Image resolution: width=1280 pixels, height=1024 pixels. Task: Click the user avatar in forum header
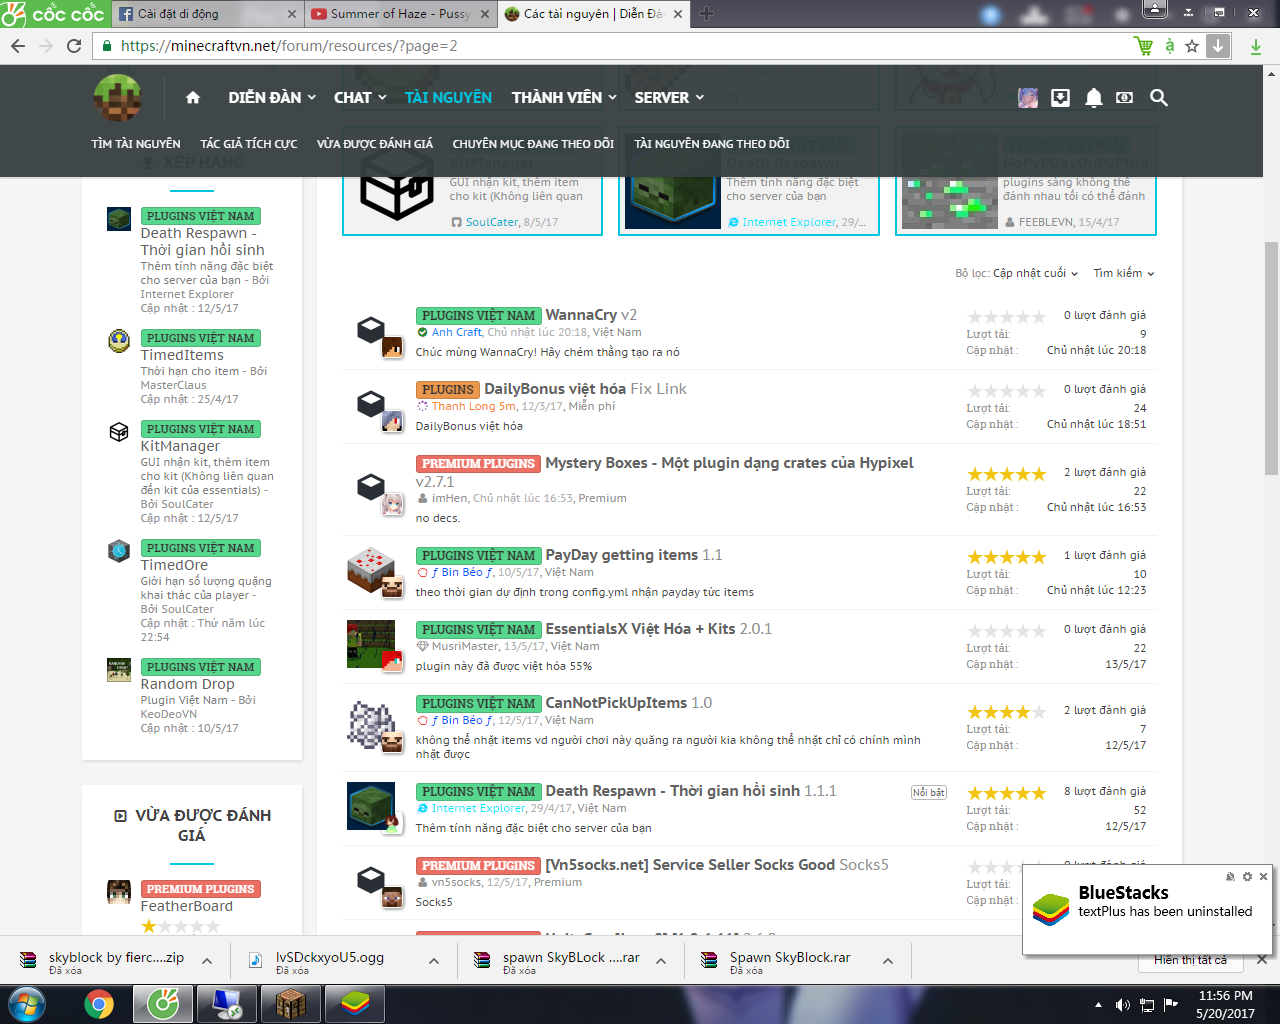pyautogui.click(x=1028, y=97)
